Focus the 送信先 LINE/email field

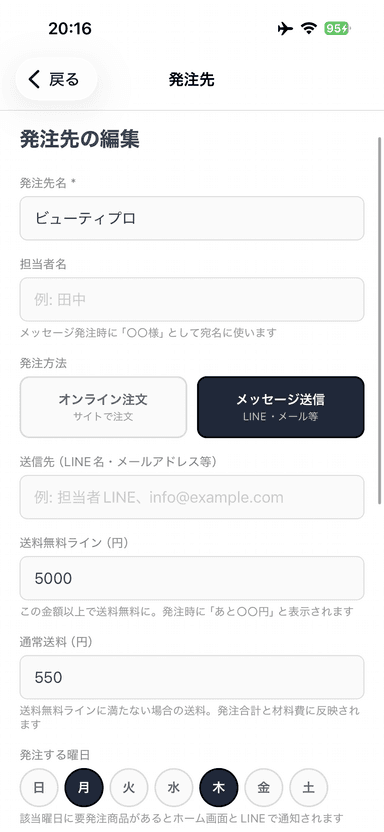[x=192, y=497]
